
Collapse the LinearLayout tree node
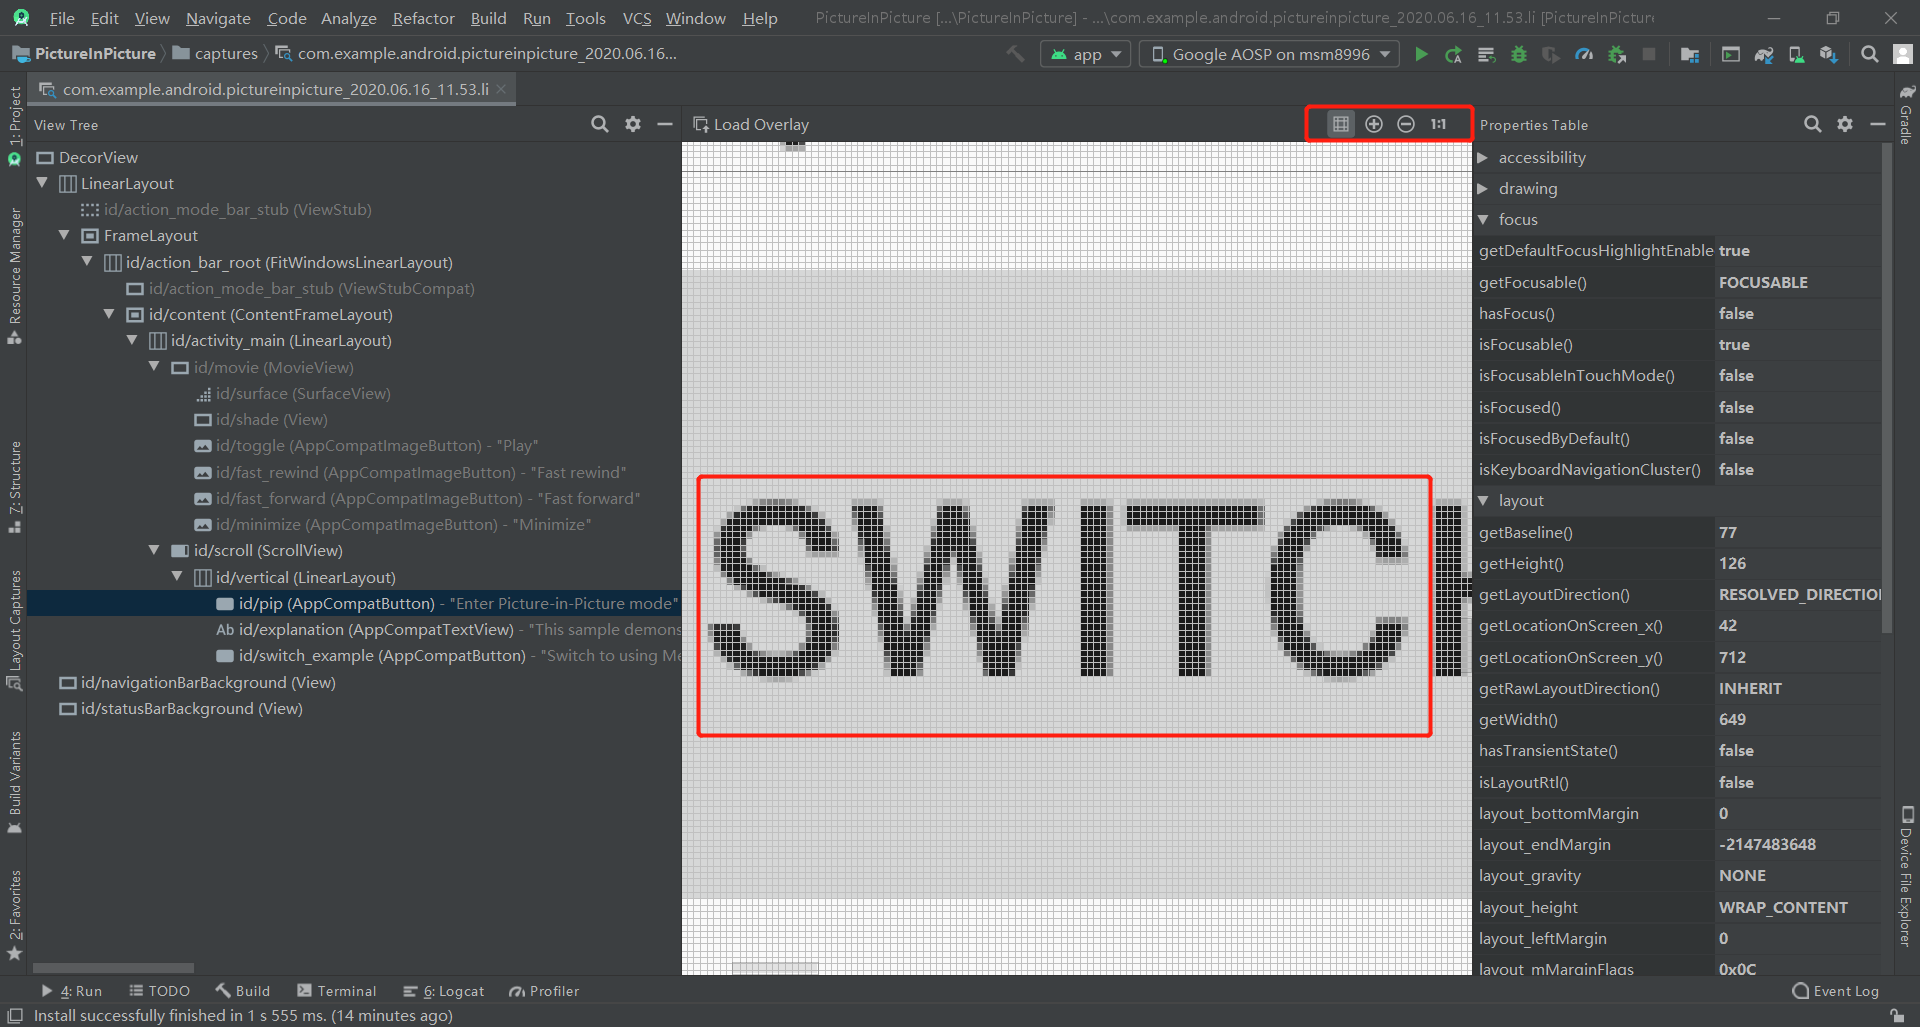click(x=42, y=183)
